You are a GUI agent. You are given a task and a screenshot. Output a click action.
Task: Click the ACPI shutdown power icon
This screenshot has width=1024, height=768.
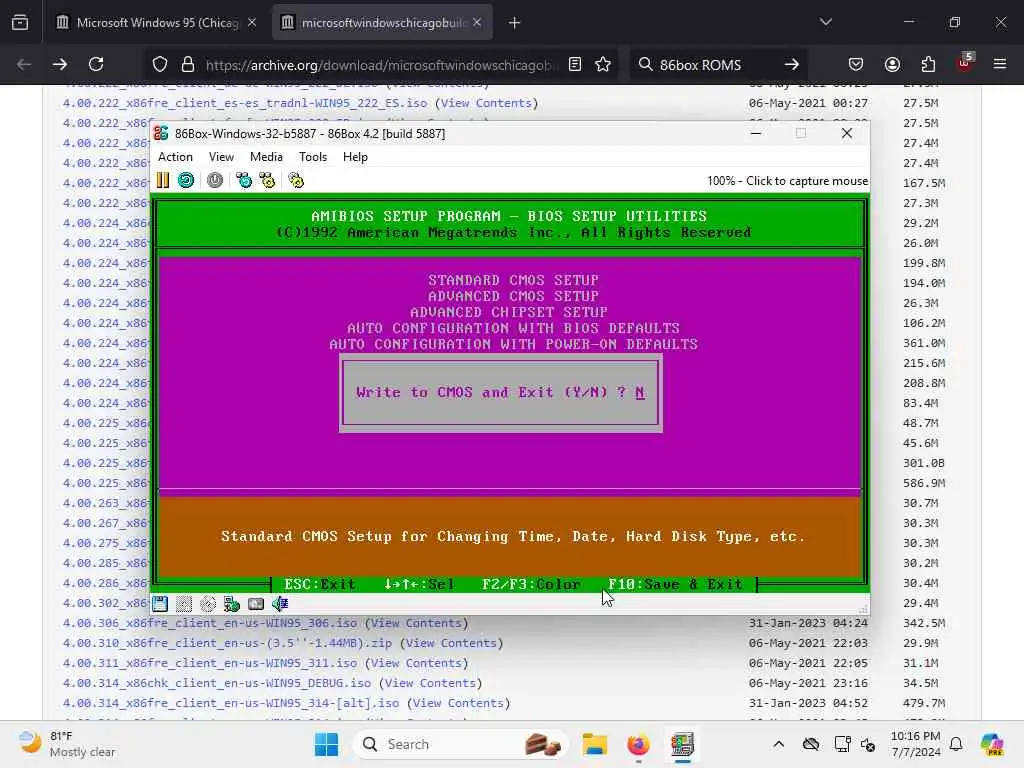pos(215,180)
